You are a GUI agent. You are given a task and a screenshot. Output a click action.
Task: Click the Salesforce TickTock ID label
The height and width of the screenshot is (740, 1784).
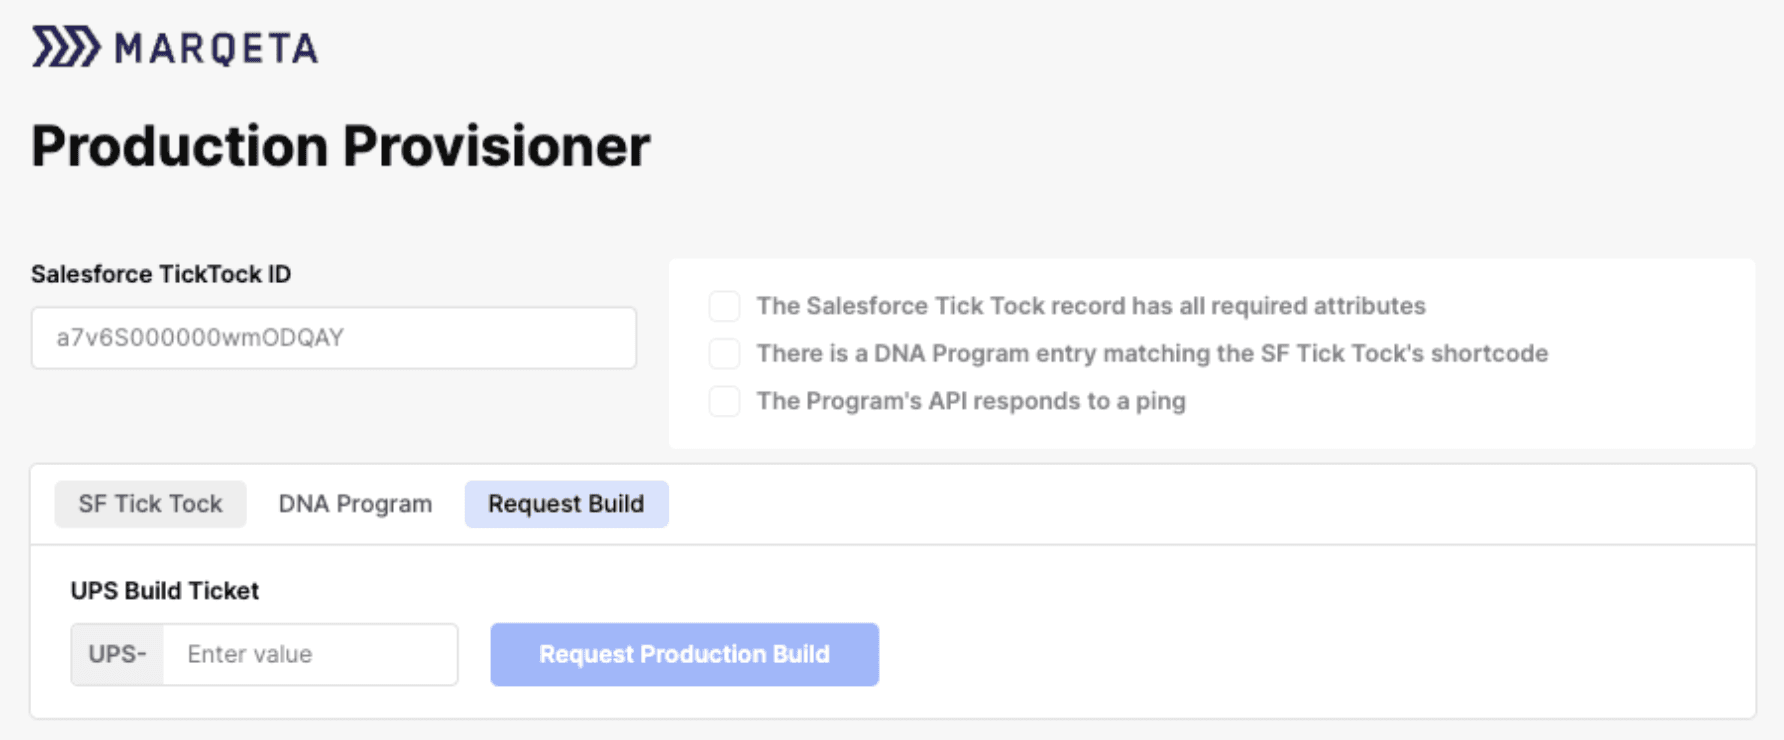click(162, 274)
